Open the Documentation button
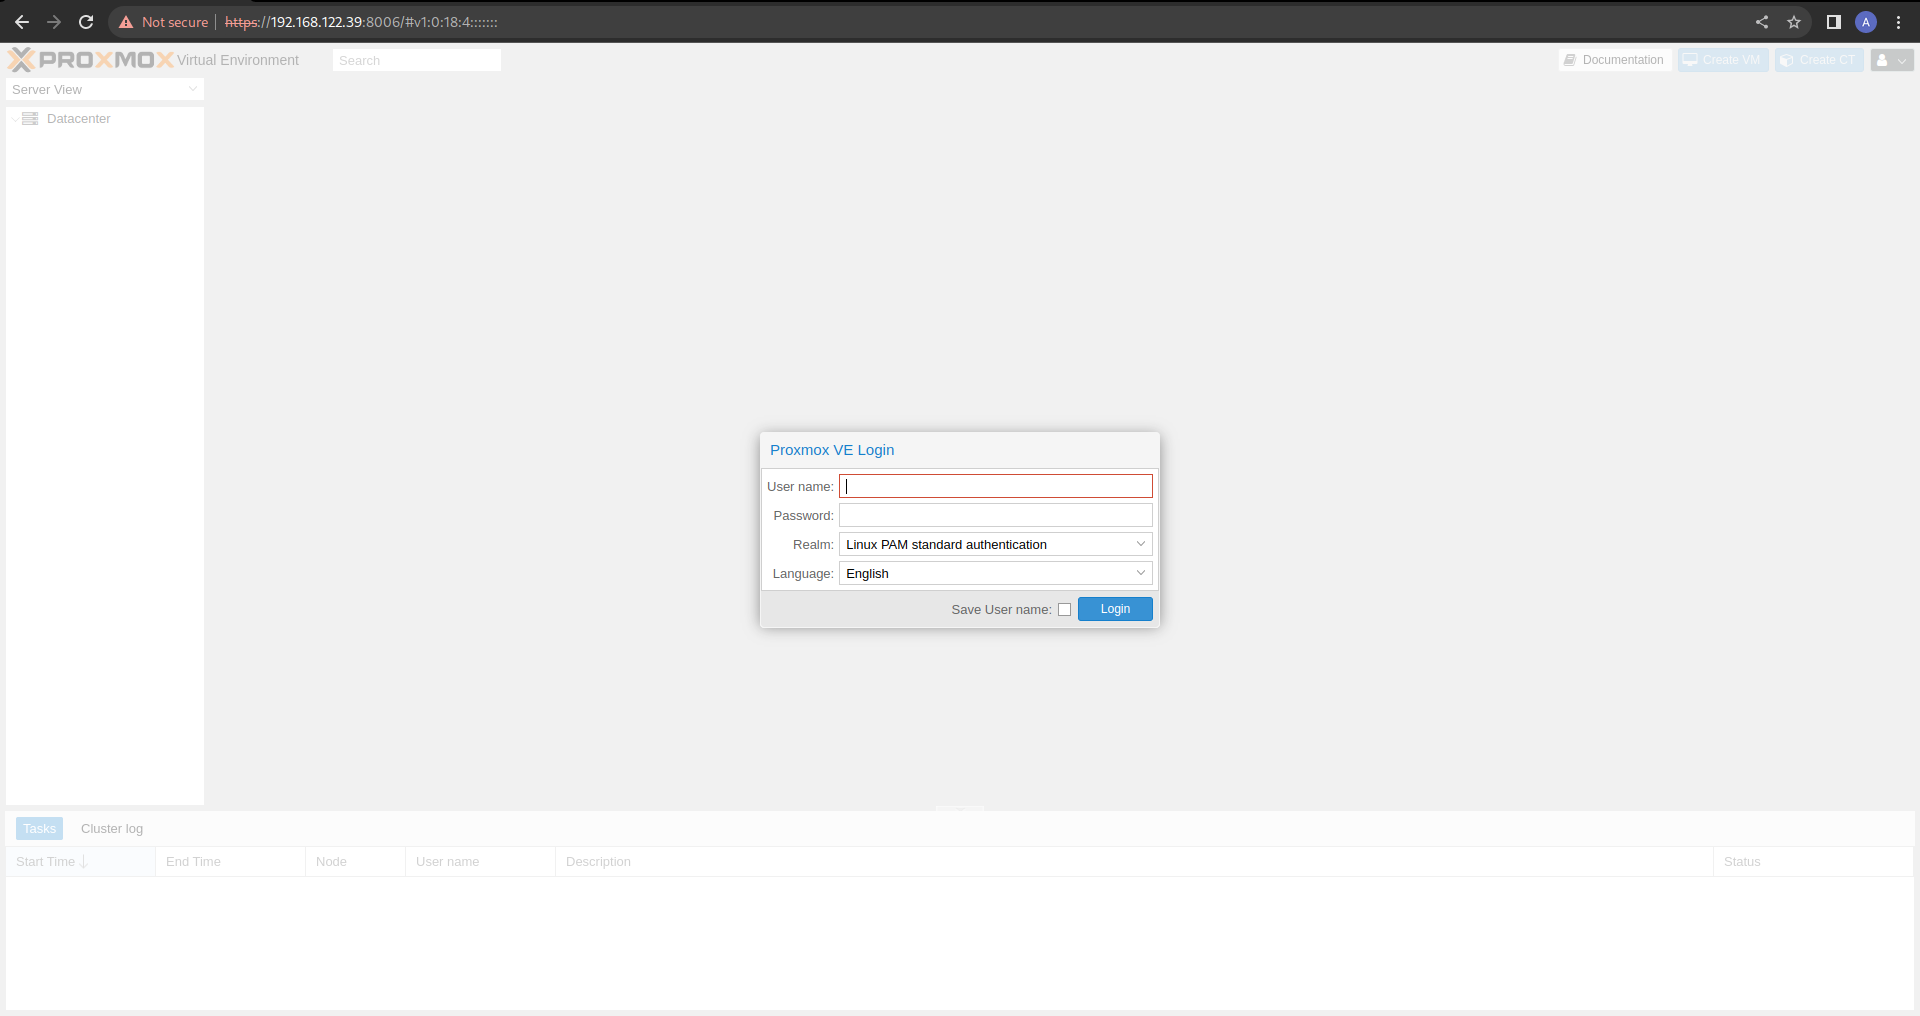Viewport: 1920px width, 1016px height. (1615, 60)
